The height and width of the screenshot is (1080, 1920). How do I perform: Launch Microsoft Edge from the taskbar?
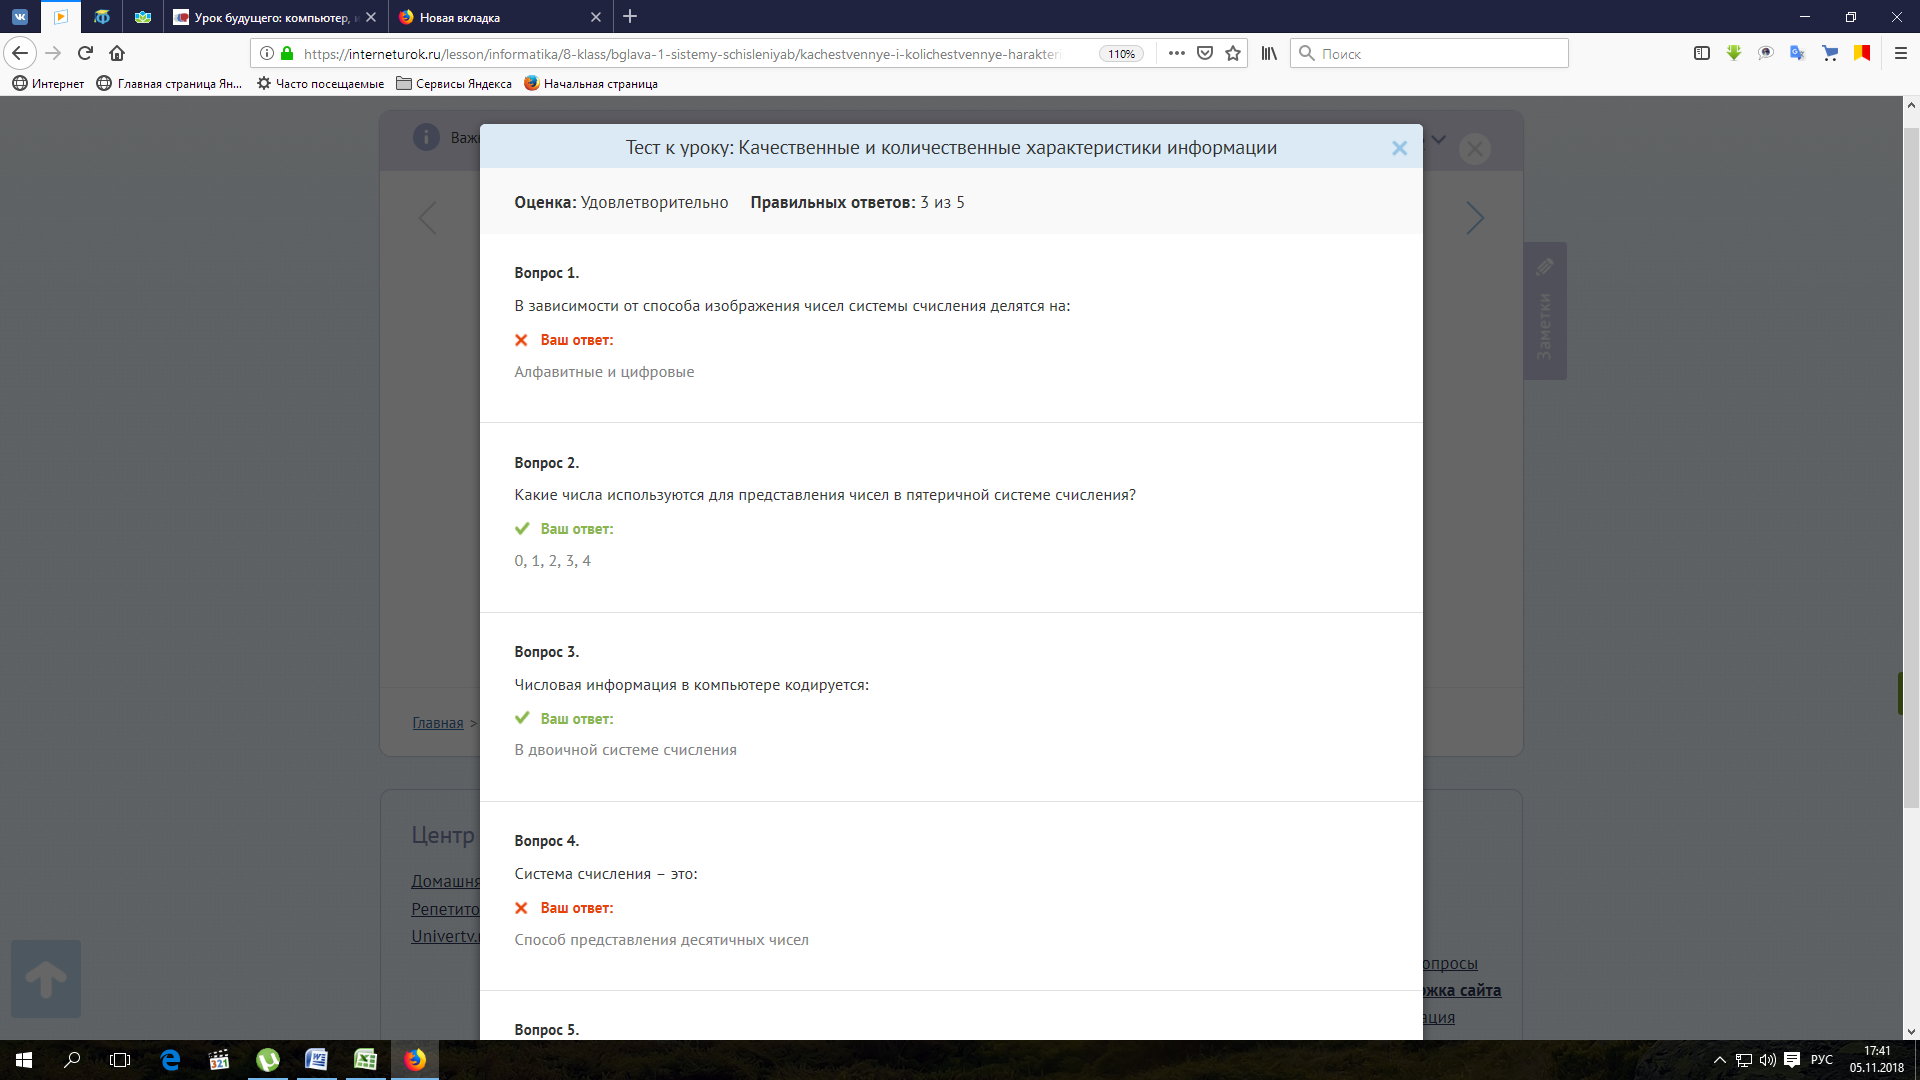coord(170,1060)
